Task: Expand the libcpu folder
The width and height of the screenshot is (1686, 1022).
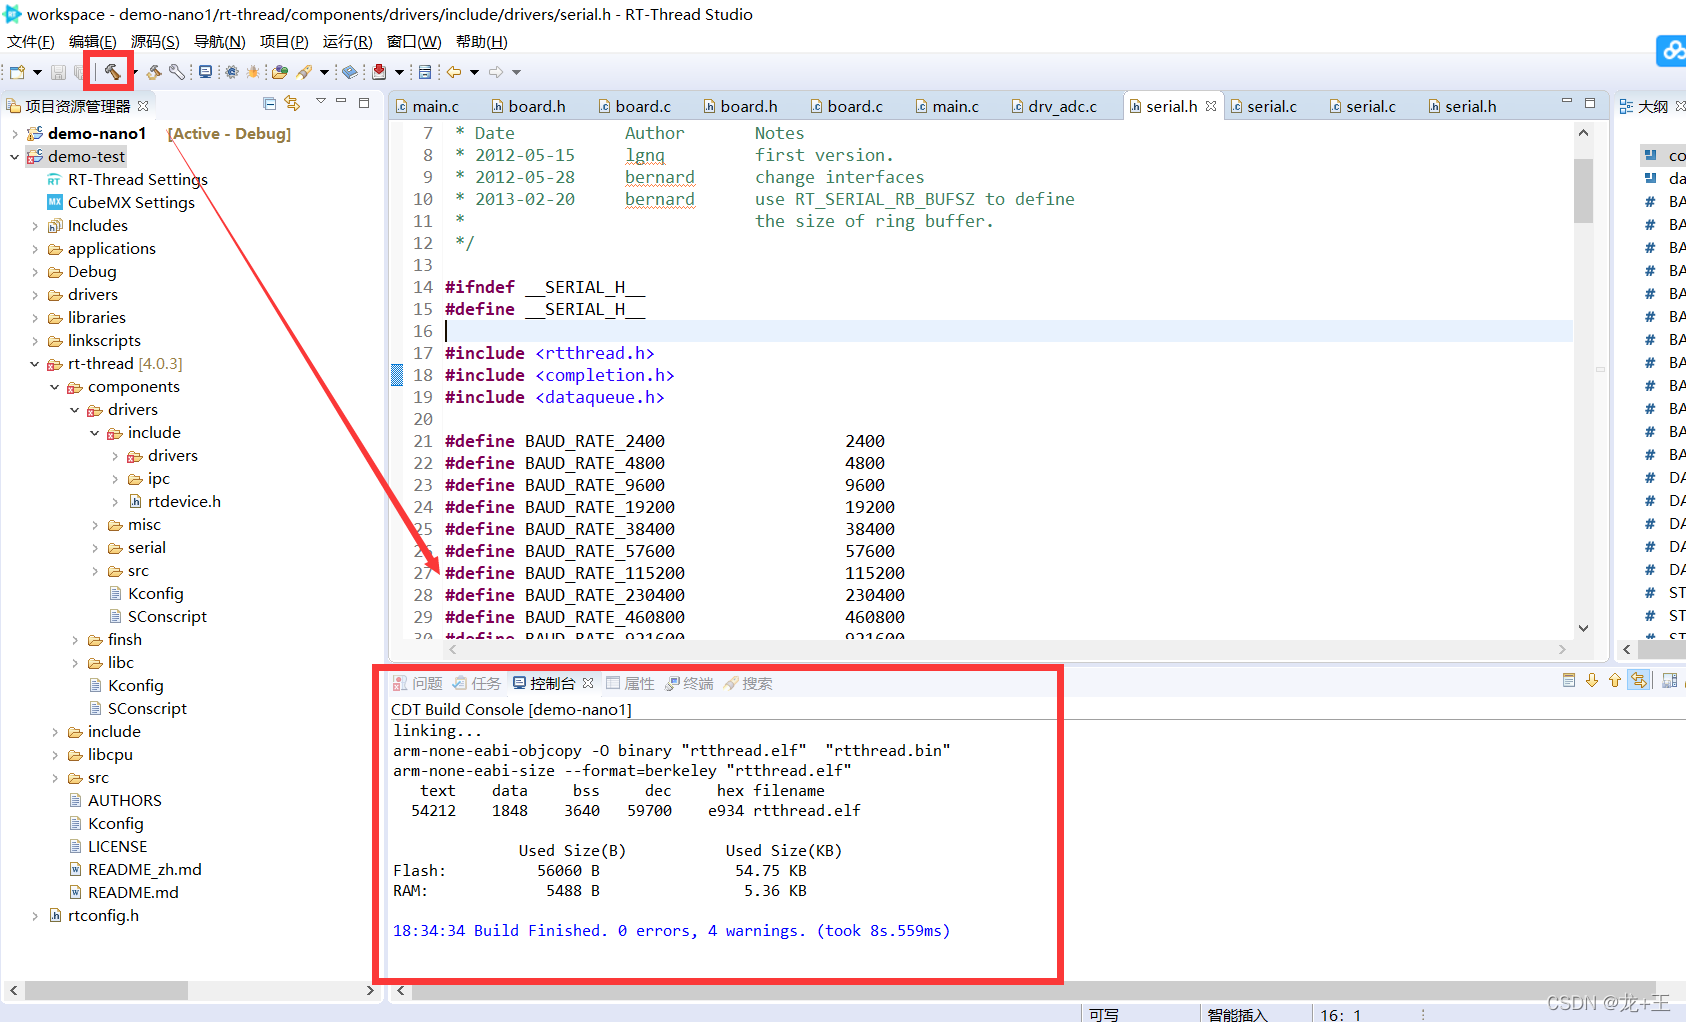Action: pyautogui.click(x=55, y=755)
